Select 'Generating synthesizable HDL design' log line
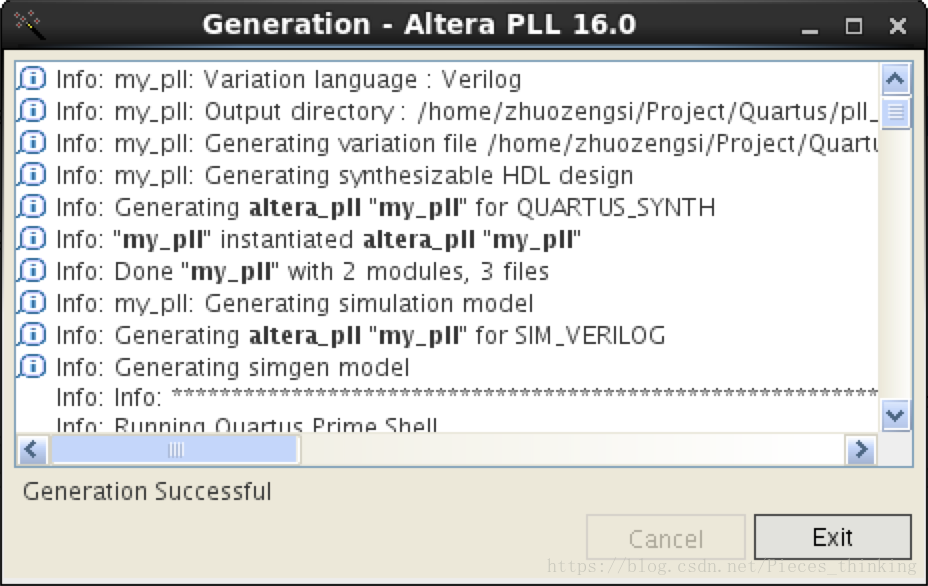The width and height of the screenshot is (928, 586). [344, 175]
